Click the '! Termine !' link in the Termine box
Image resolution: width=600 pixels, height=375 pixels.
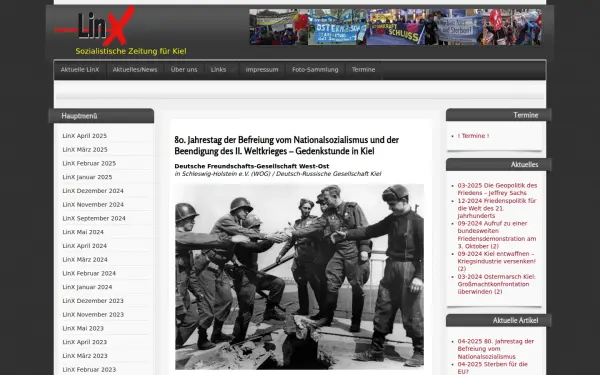click(x=473, y=136)
